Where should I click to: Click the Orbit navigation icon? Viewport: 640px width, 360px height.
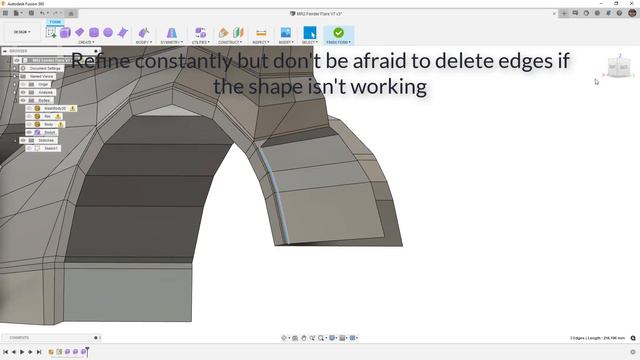coord(284,338)
